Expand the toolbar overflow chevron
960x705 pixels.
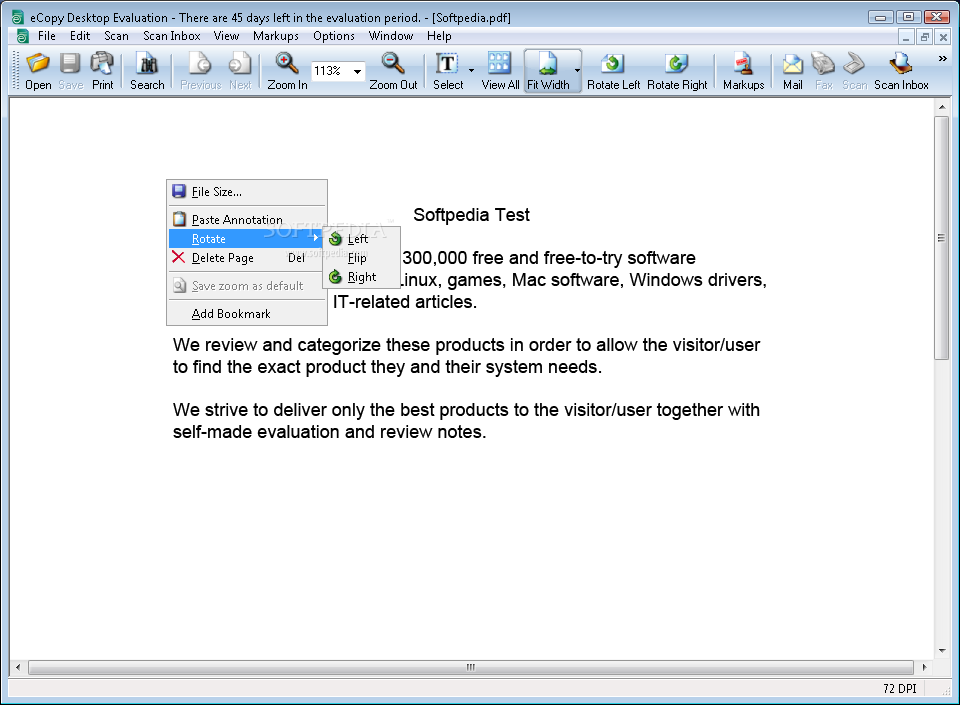click(x=942, y=59)
